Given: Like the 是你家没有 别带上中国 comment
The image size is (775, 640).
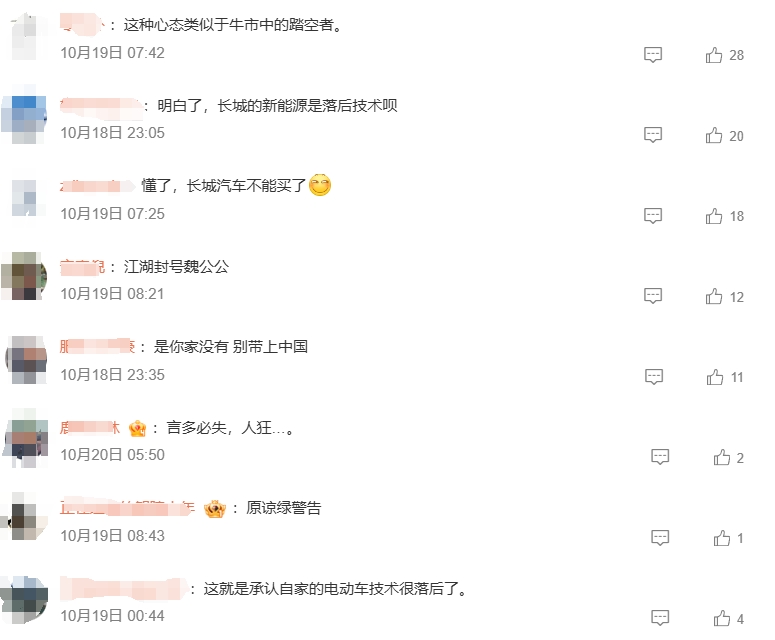Looking at the screenshot, I should point(715,377).
